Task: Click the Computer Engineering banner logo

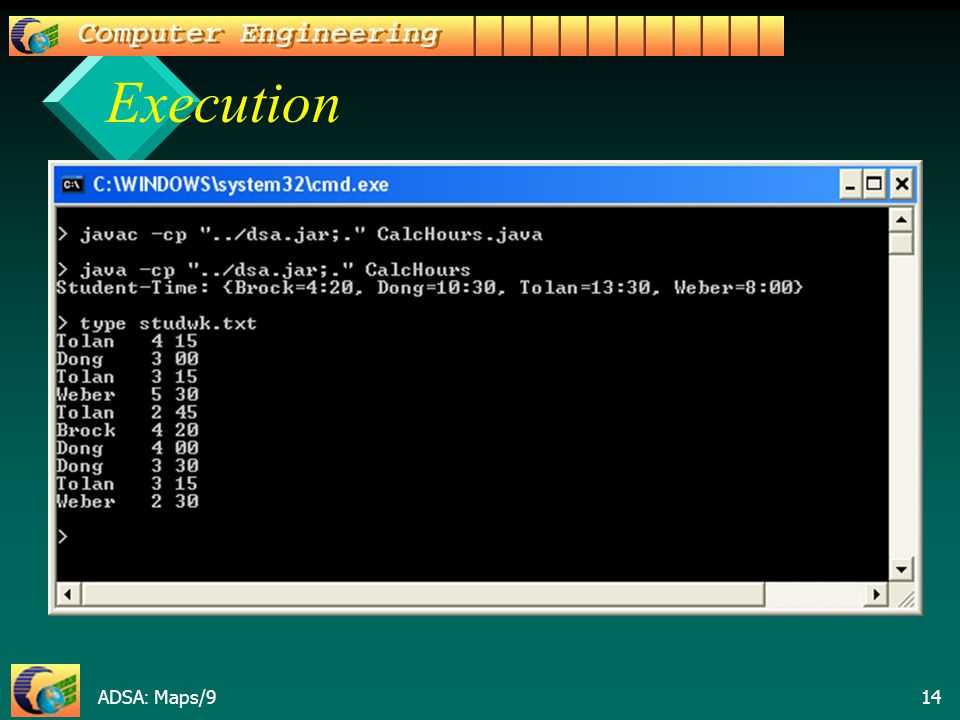Action: coord(35,36)
